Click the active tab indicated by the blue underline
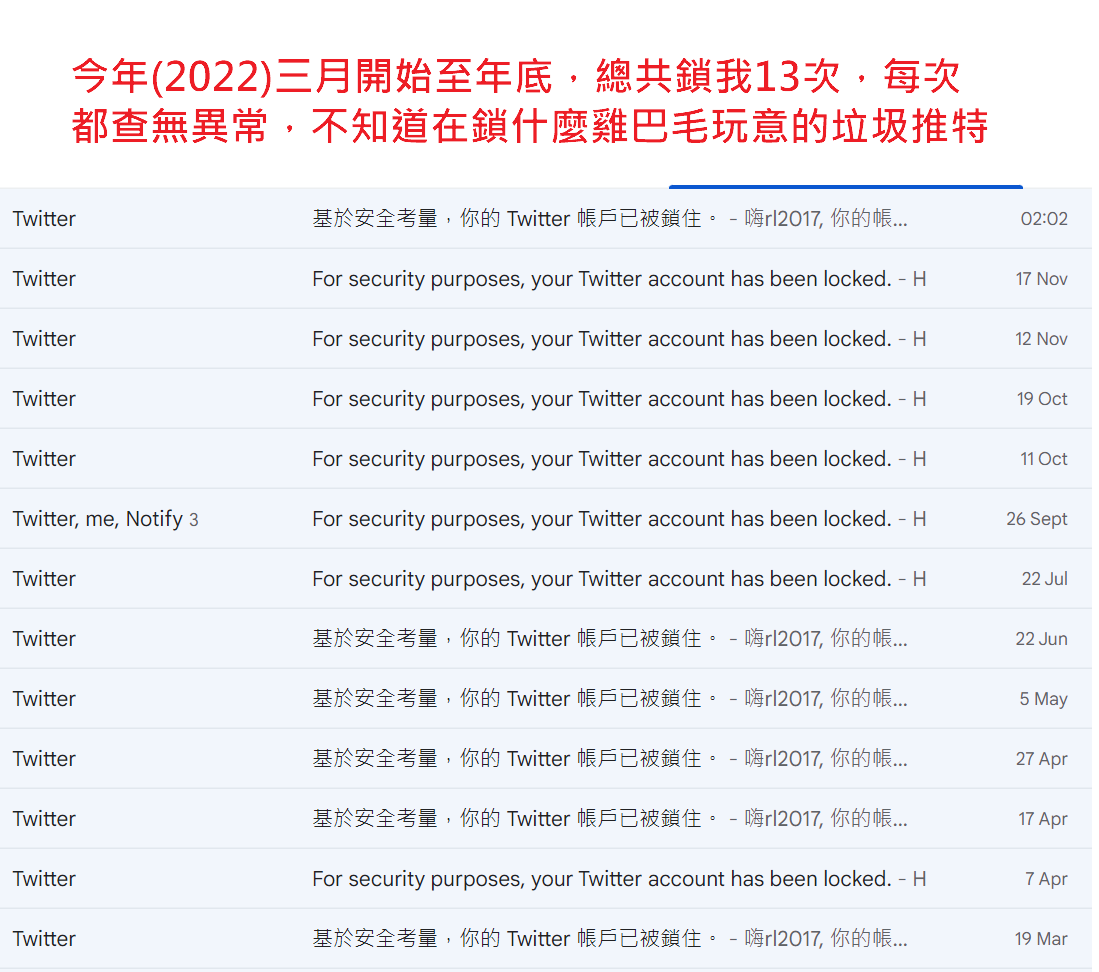This screenshot has height=972, width=1099. coord(846,186)
